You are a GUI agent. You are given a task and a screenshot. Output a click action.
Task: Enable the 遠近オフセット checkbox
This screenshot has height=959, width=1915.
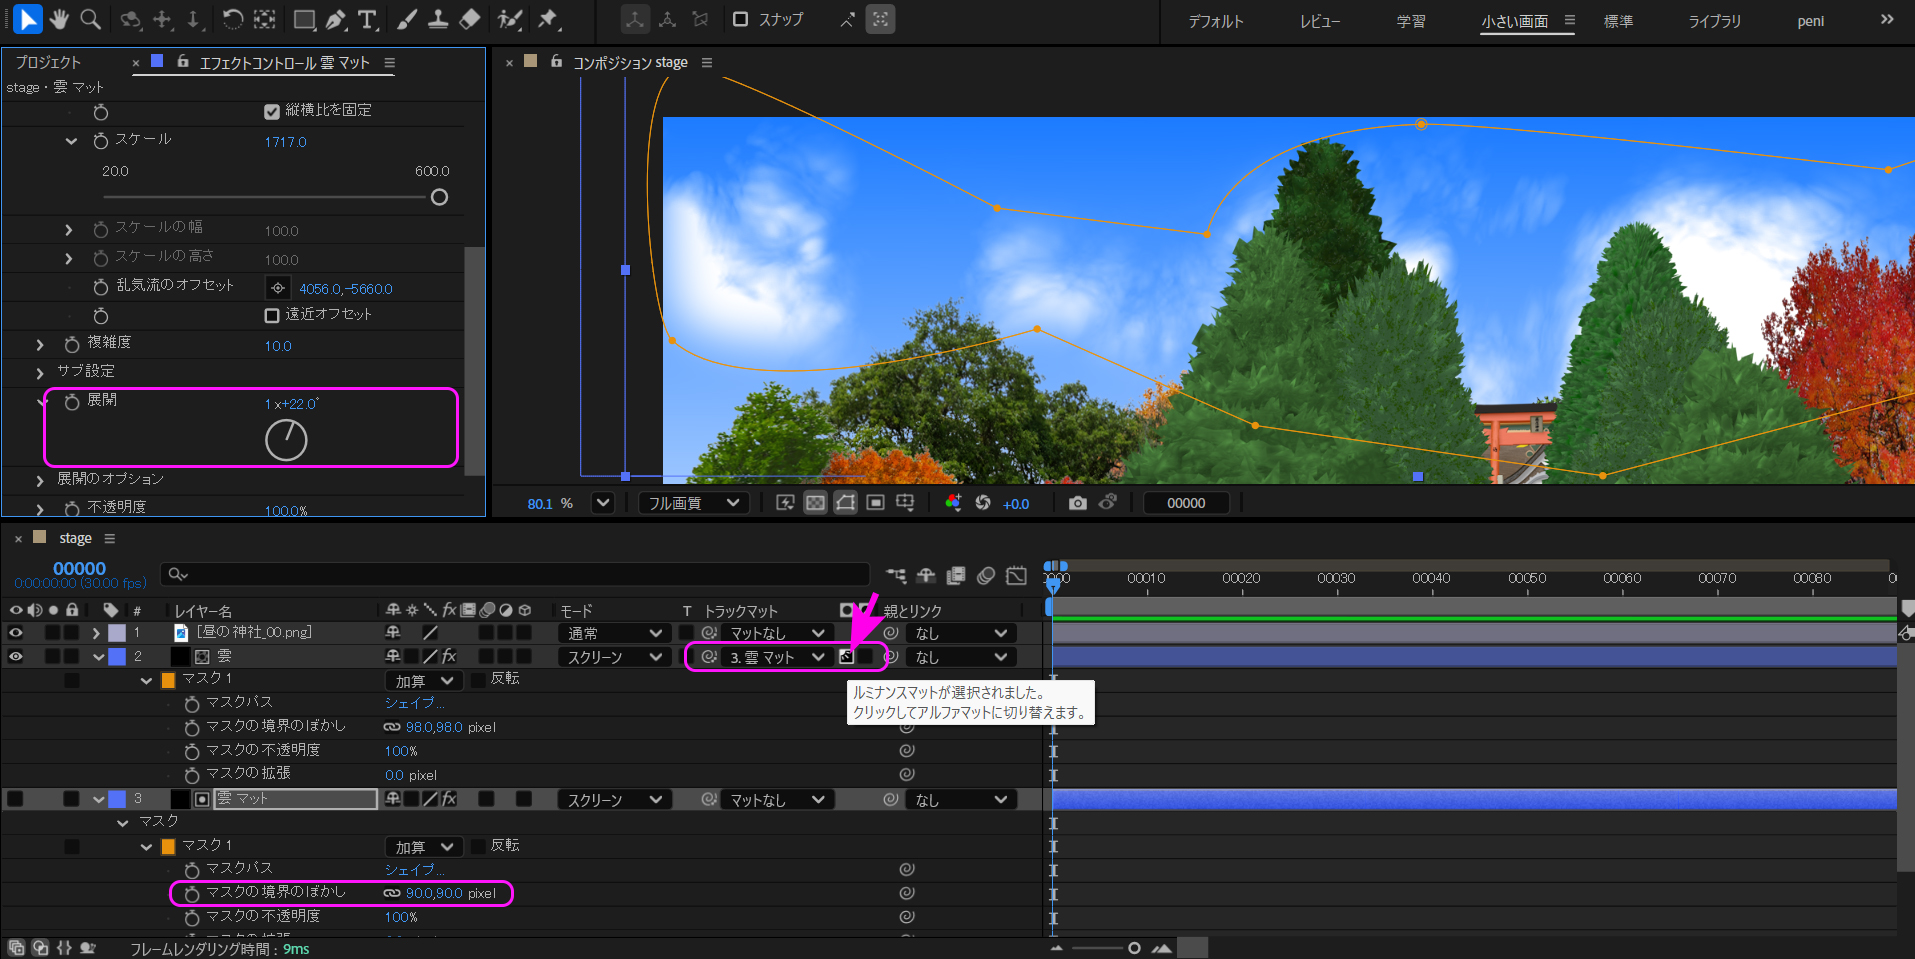(x=272, y=315)
